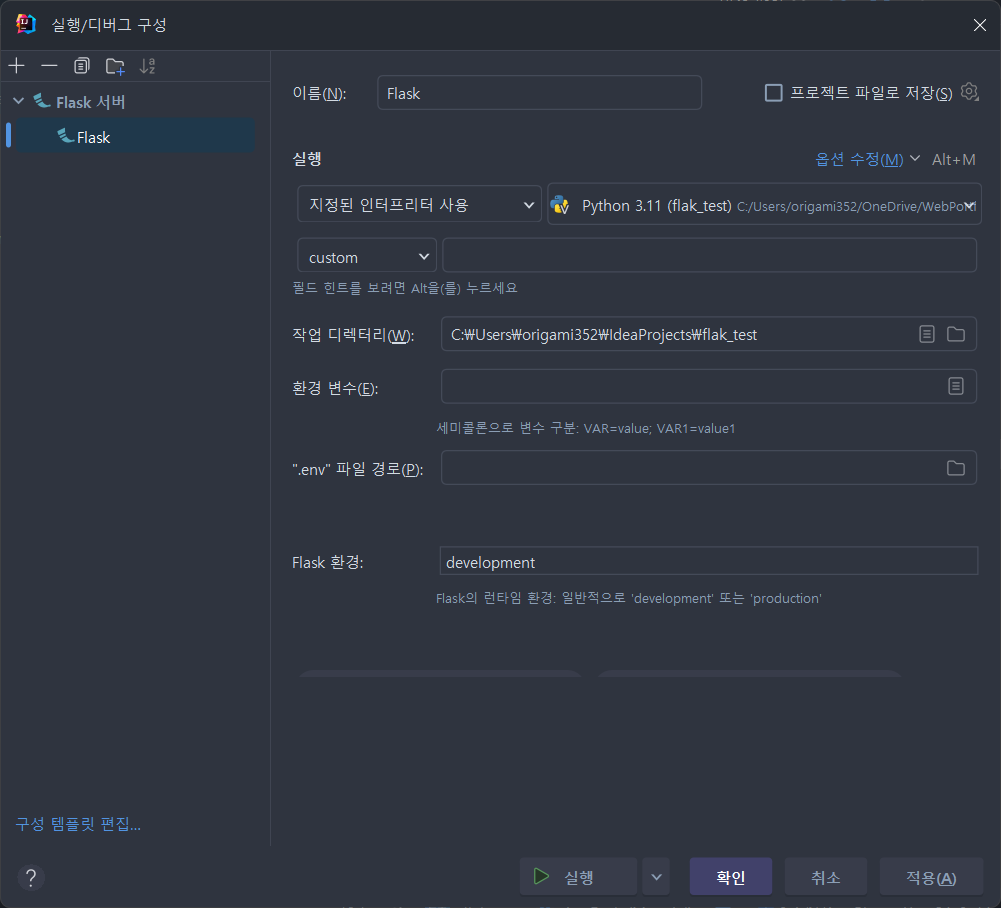Click the 이름 name input field

tap(539, 93)
